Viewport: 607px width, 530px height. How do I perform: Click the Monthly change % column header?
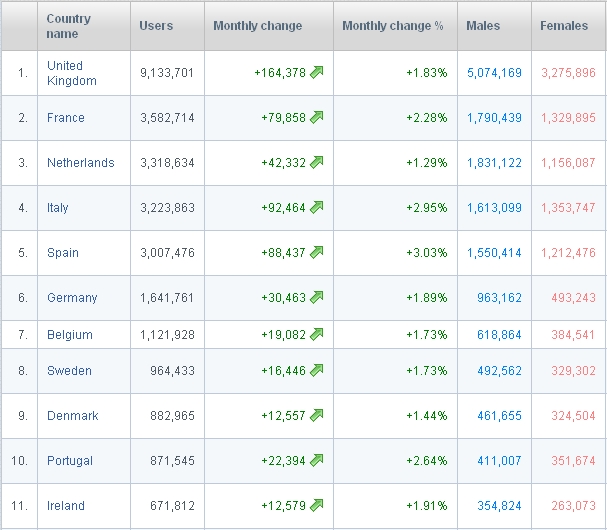392,26
